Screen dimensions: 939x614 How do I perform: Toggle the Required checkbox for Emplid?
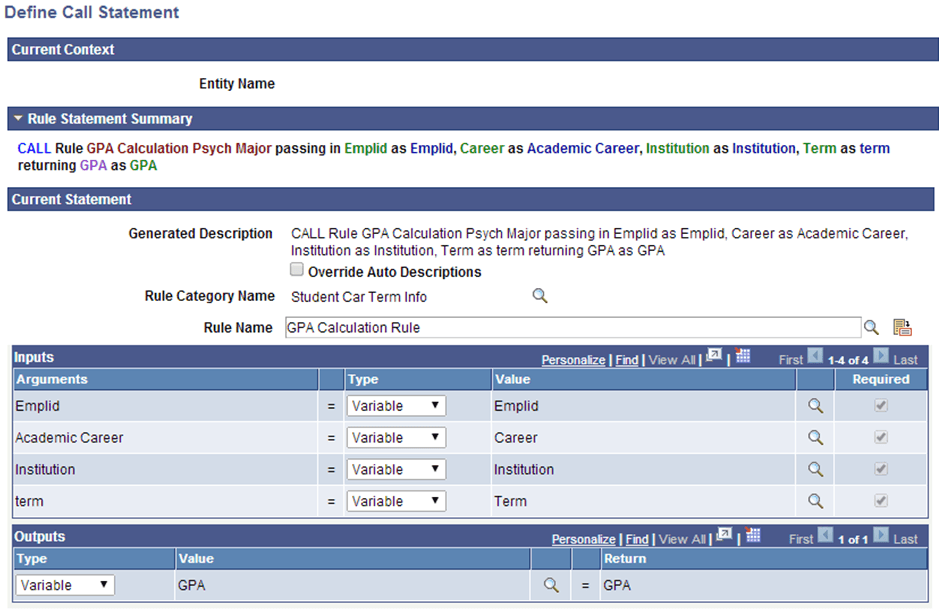click(879, 405)
